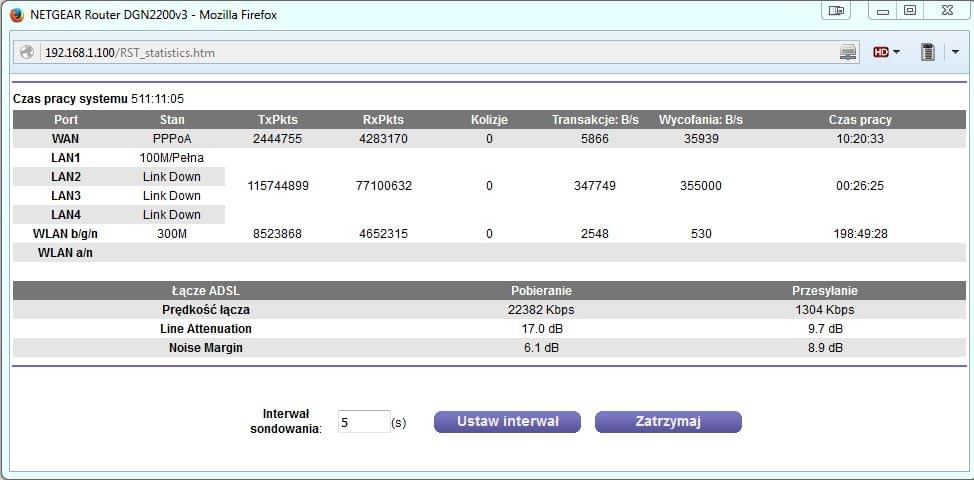Click the Line Attenuation row label

(x=206, y=329)
